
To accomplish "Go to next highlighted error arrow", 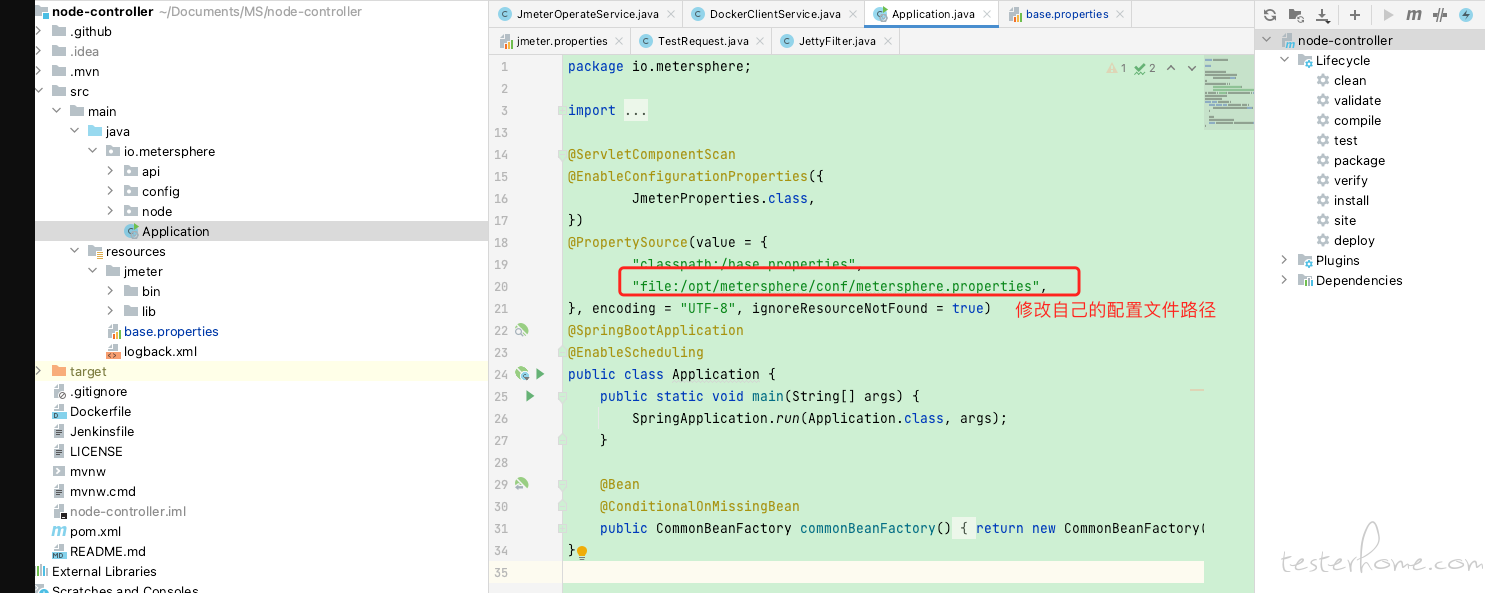I will 1192,68.
